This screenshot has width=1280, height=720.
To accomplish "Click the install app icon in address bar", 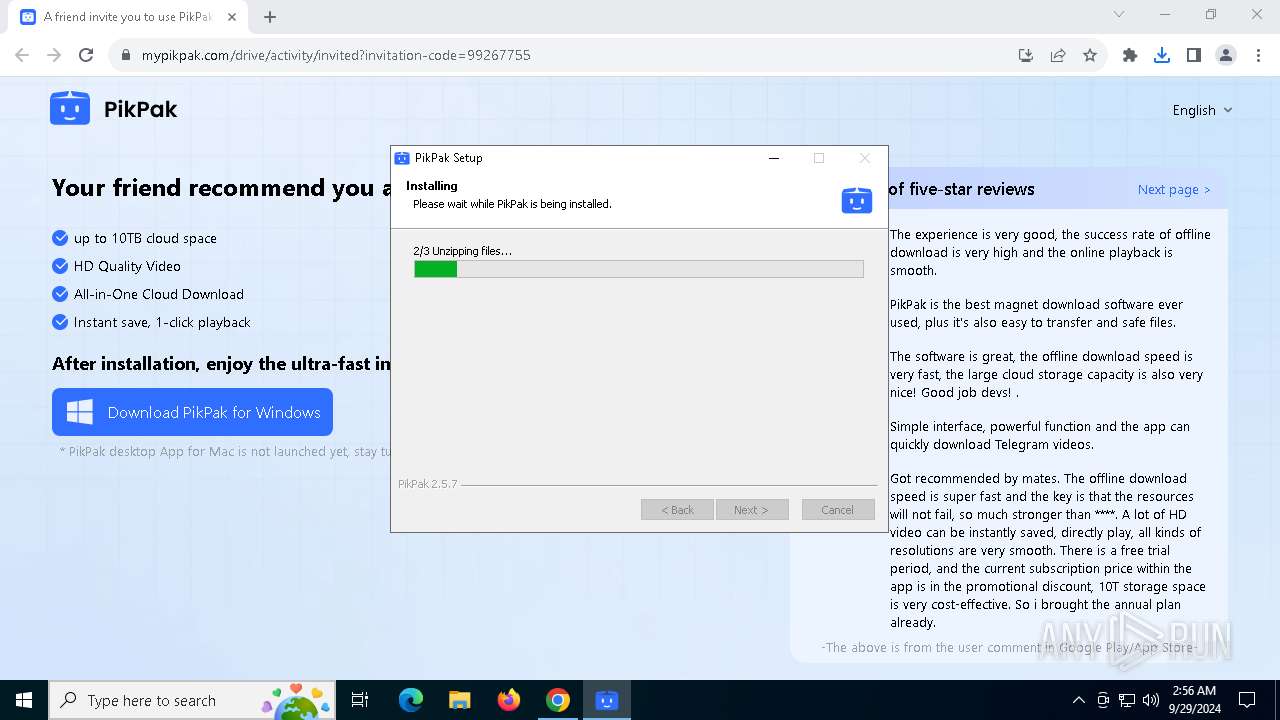I will [x=1026, y=55].
